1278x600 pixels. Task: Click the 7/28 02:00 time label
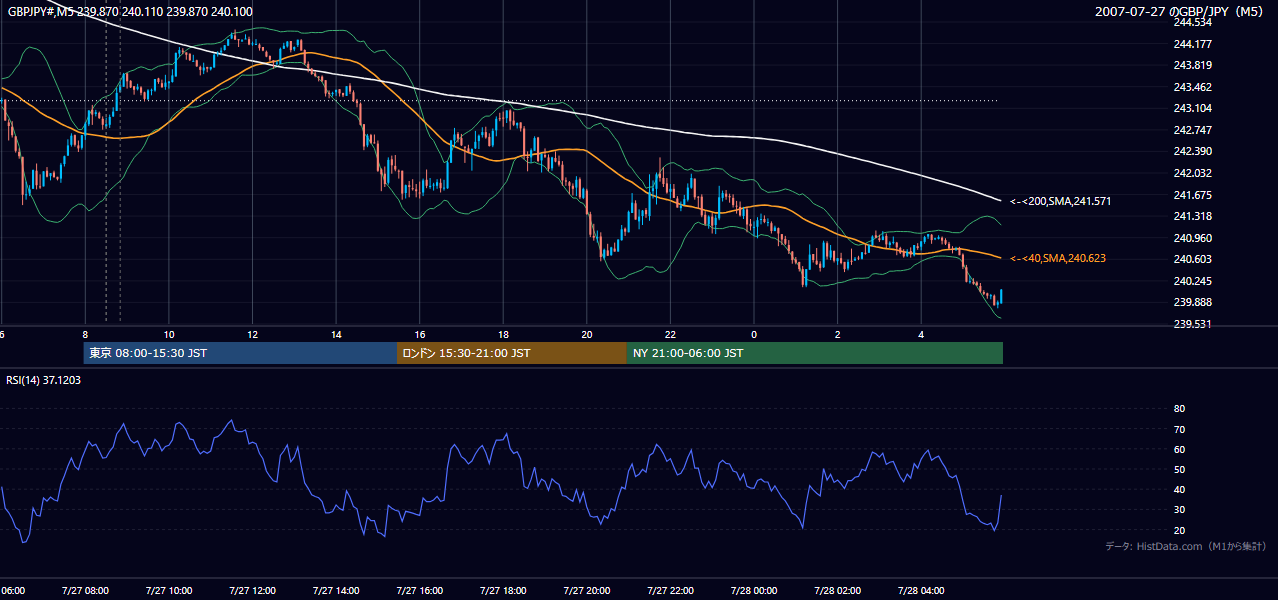click(x=838, y=591)
